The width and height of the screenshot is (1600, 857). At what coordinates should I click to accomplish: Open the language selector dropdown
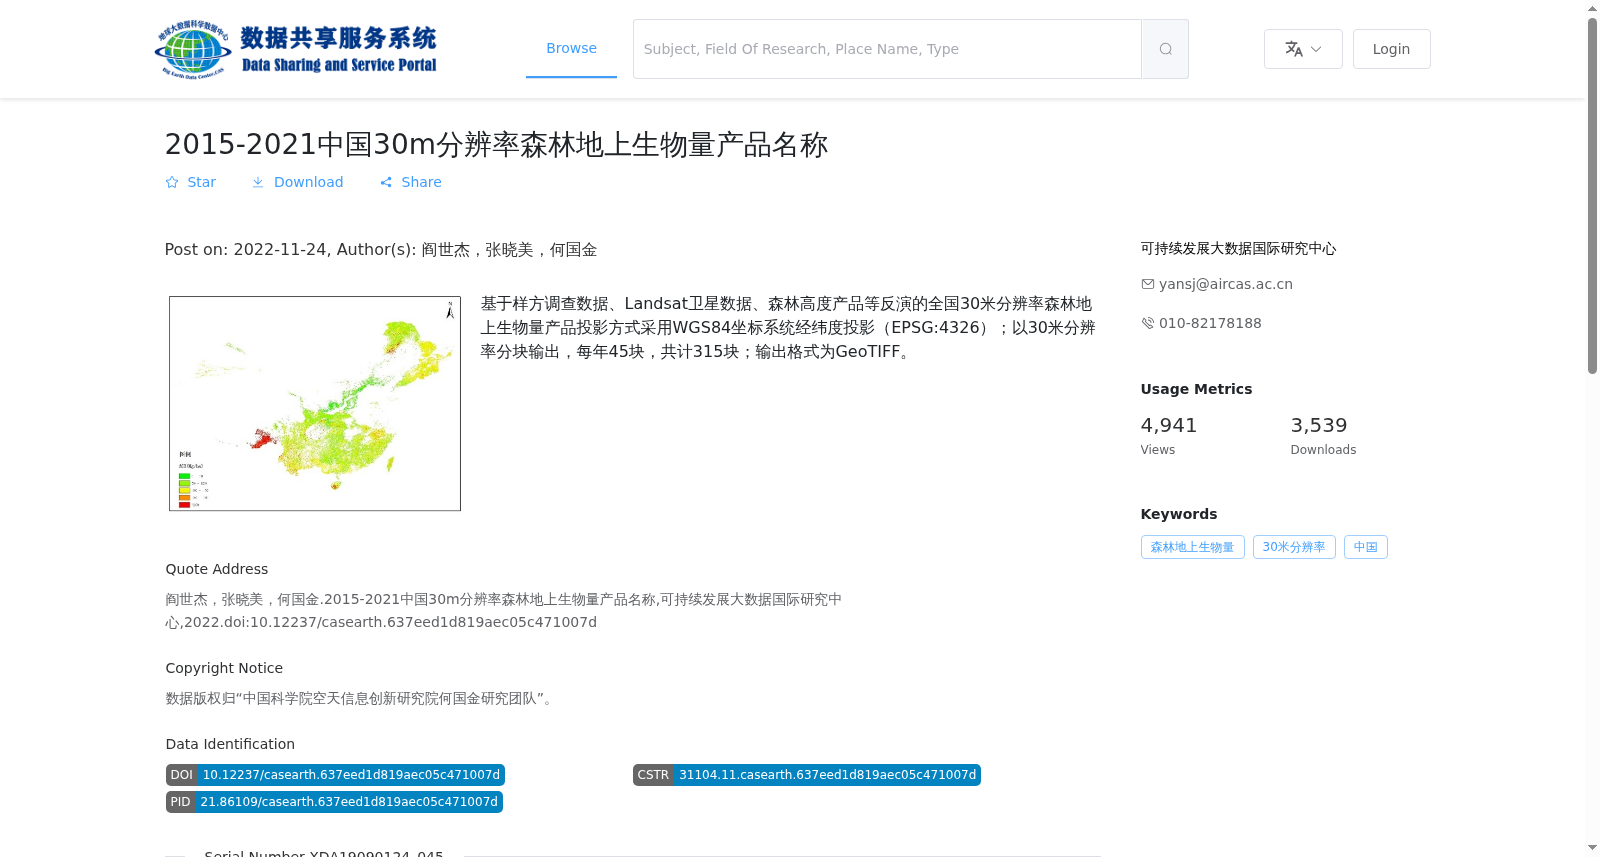point(1303,49)
